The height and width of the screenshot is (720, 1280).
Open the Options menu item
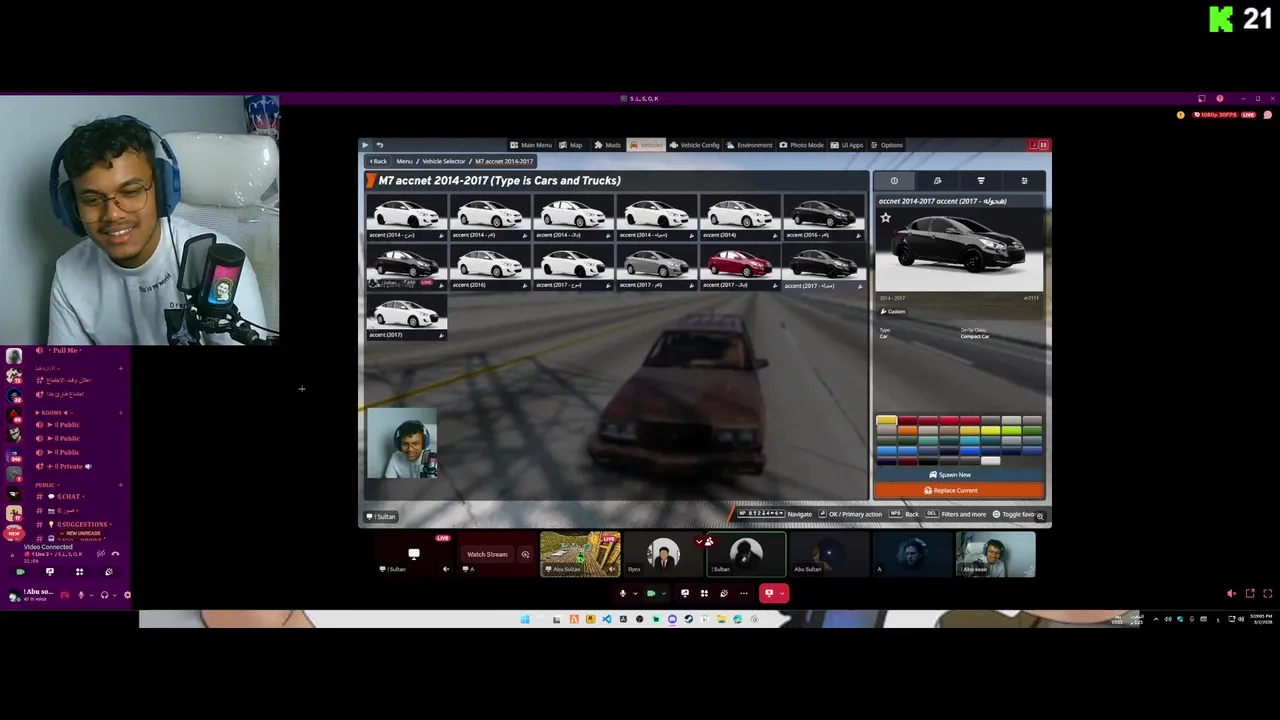click(x=886, y=145)
